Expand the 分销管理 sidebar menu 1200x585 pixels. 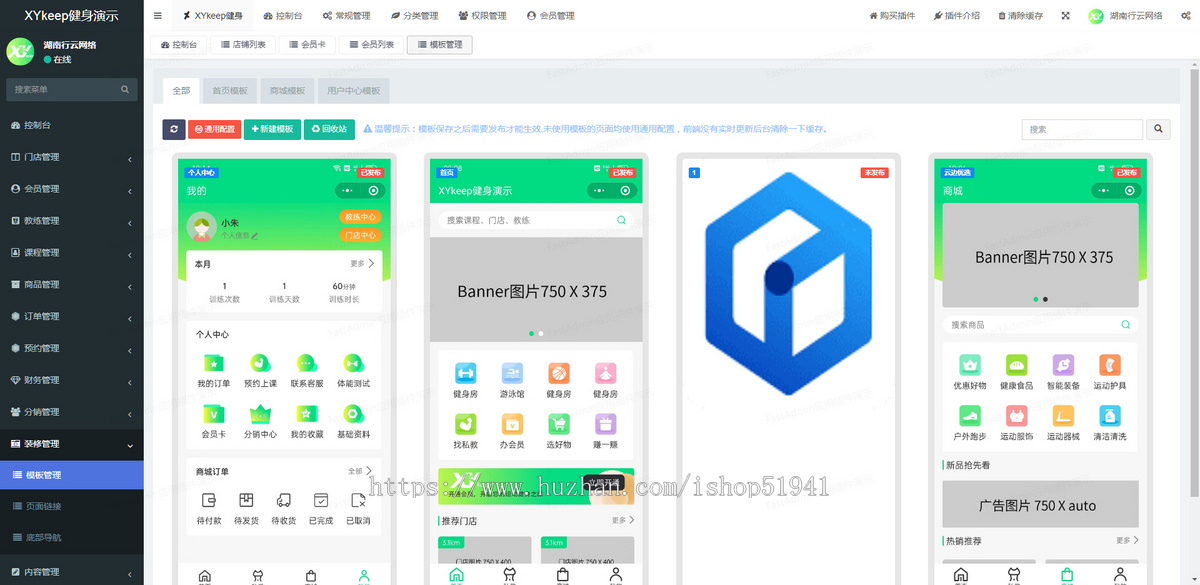point(72,412)
